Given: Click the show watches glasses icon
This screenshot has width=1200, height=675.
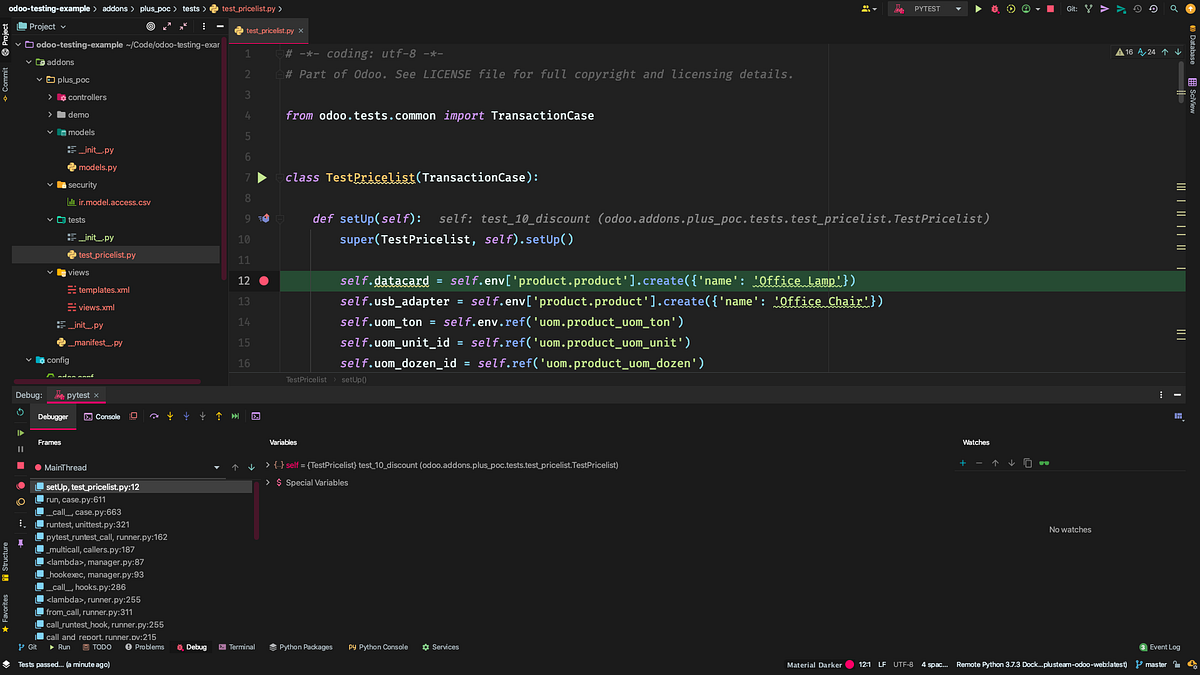Looking at the screenshot, I should (1044, 463).
